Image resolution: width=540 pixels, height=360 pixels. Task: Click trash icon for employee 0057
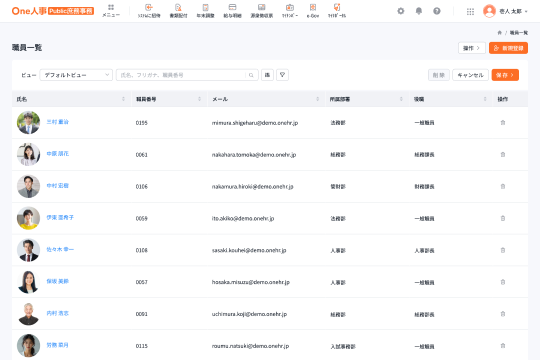click(x=503, y=282)
